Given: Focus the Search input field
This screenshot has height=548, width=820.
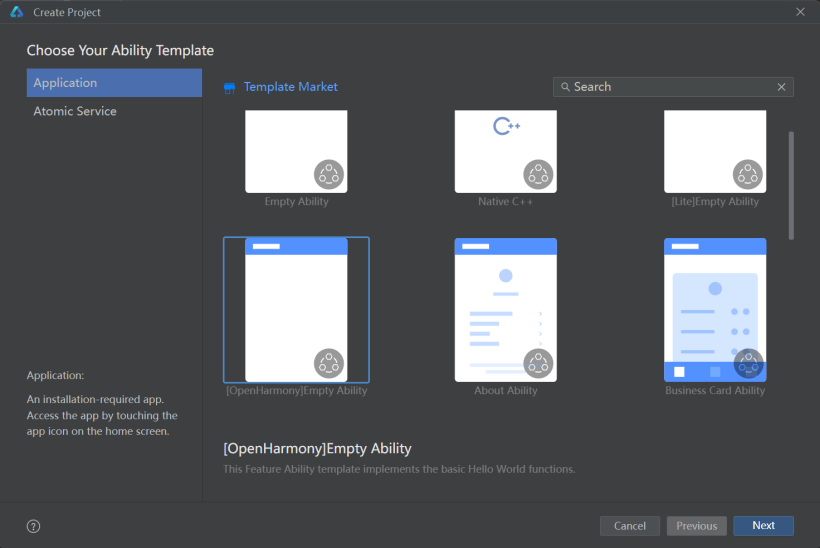Looking at the screenshot, I should tap(673, 87).
